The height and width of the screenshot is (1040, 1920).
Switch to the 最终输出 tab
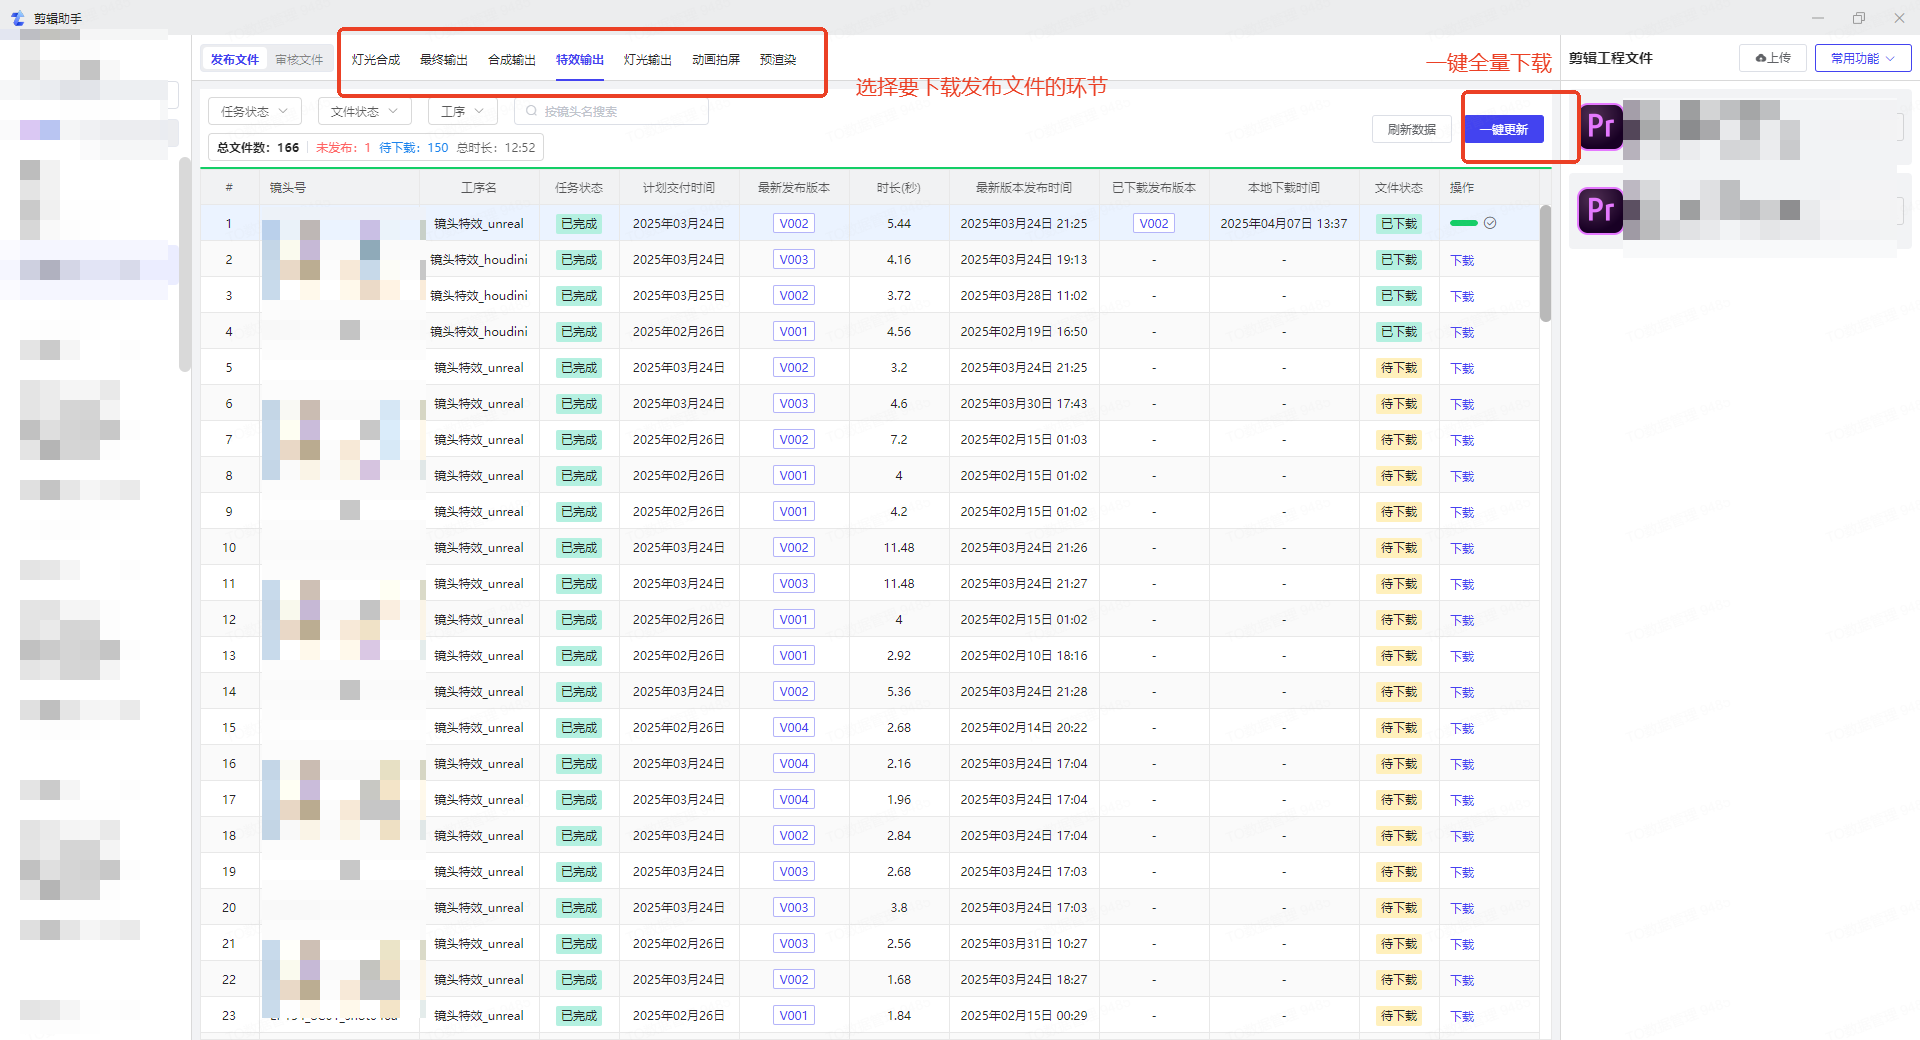pos(444,60)
